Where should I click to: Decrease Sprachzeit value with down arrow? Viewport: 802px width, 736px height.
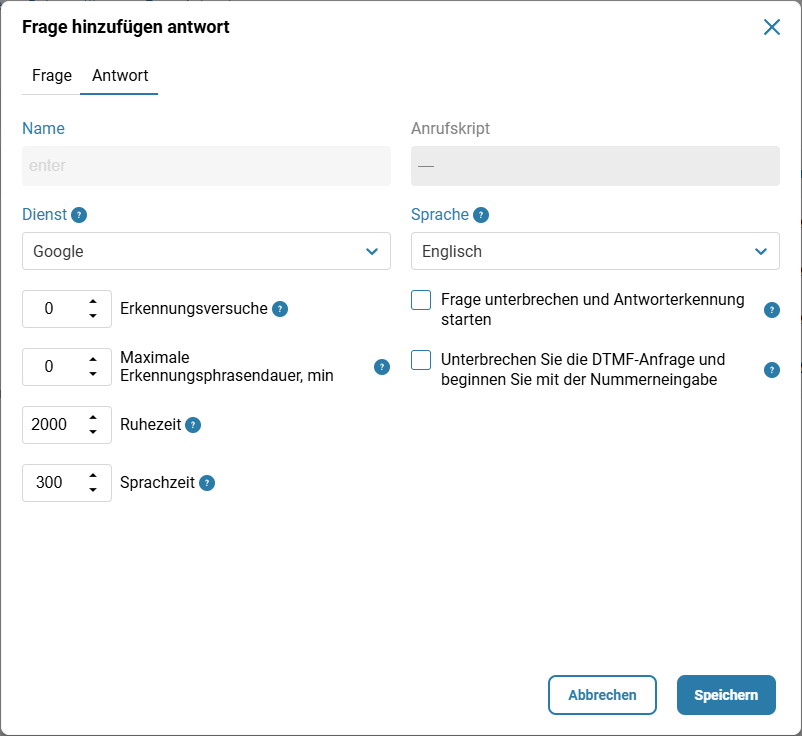point(93,490)
